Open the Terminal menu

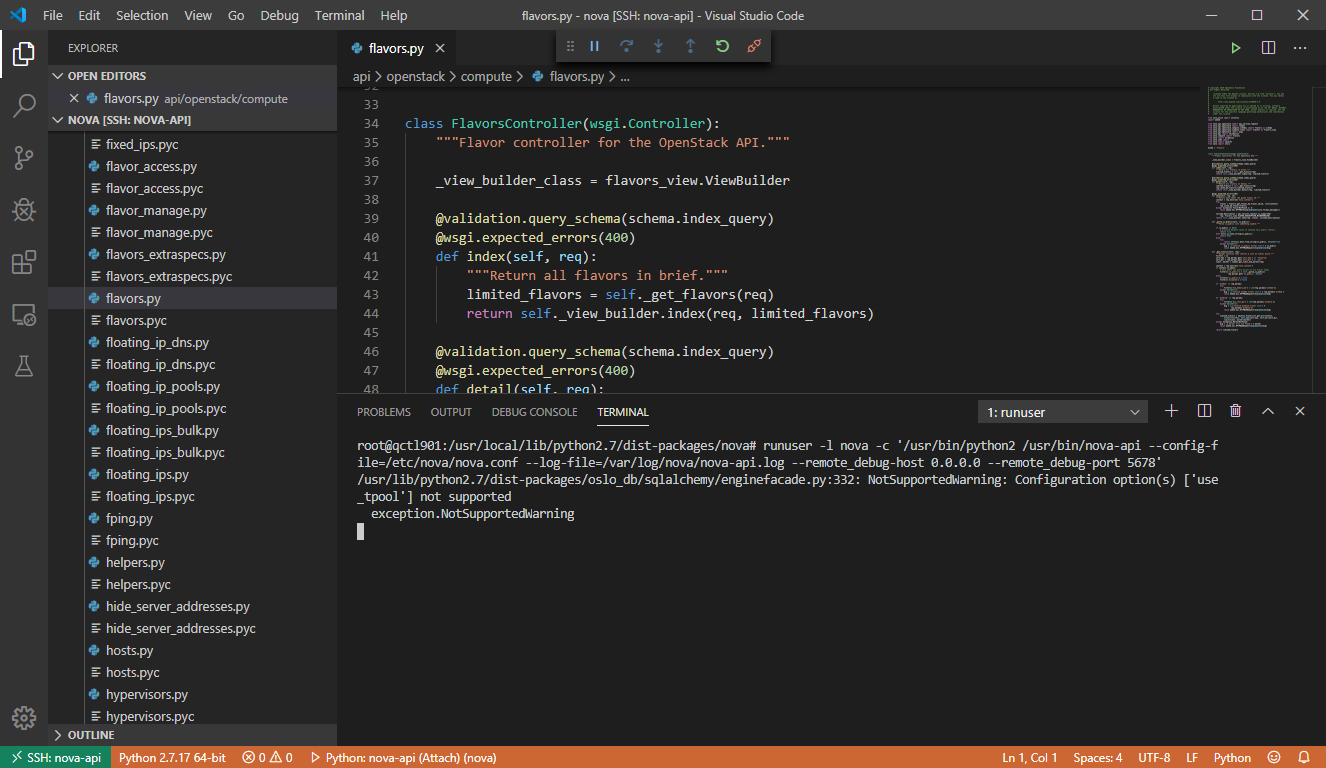click(x=339, y=16)
